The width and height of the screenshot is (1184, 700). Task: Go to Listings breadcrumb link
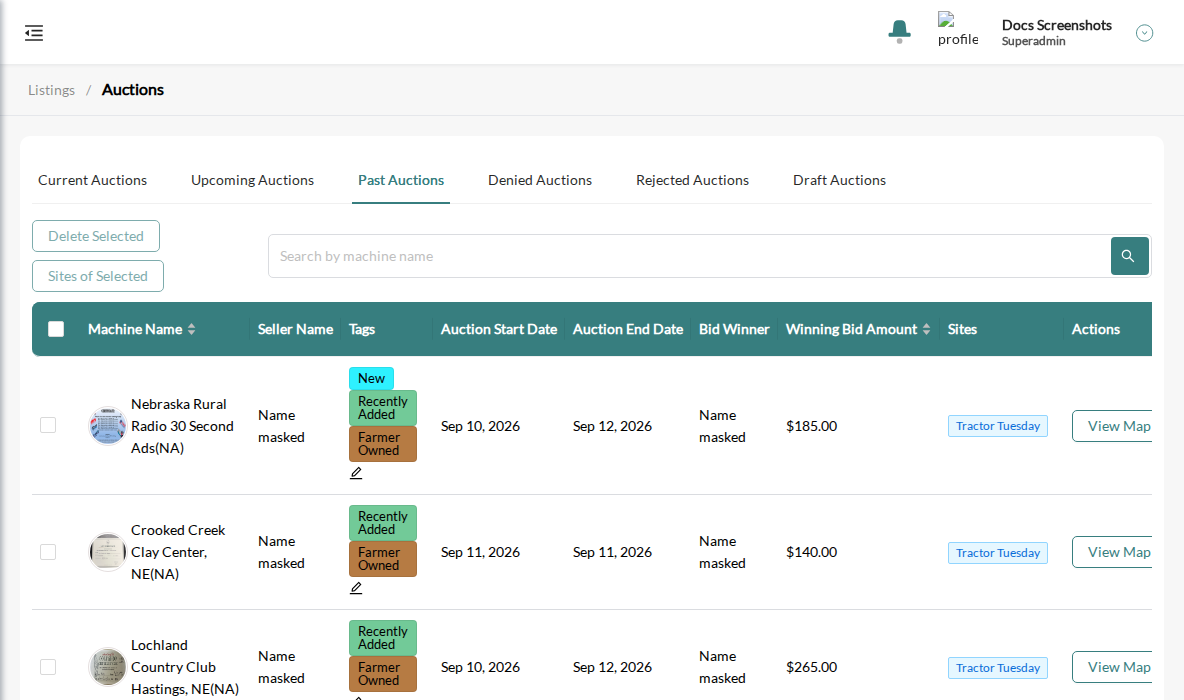(x=51, y=90)
